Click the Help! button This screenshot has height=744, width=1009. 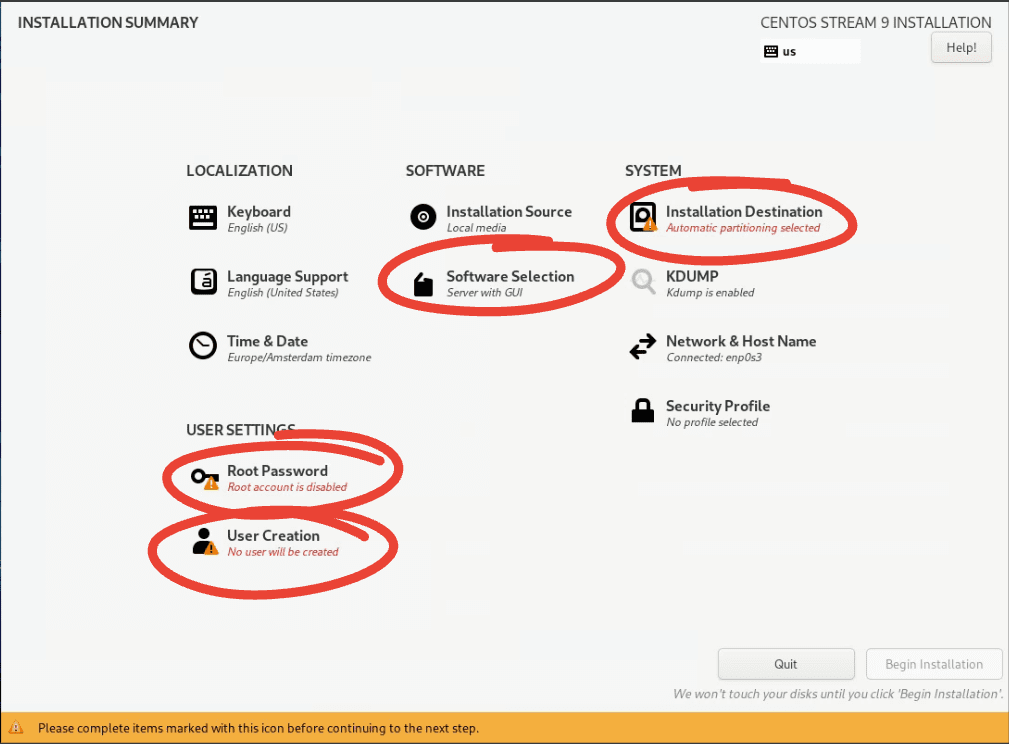[x=961, y=48]
